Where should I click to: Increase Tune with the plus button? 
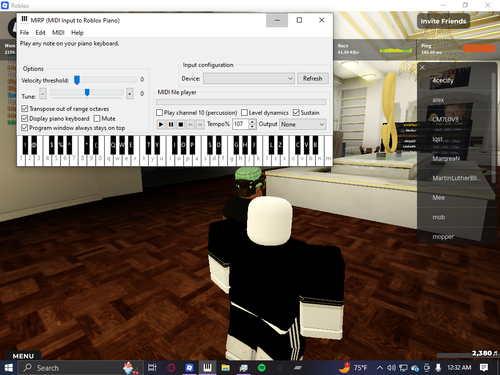[x=130, y=94]
